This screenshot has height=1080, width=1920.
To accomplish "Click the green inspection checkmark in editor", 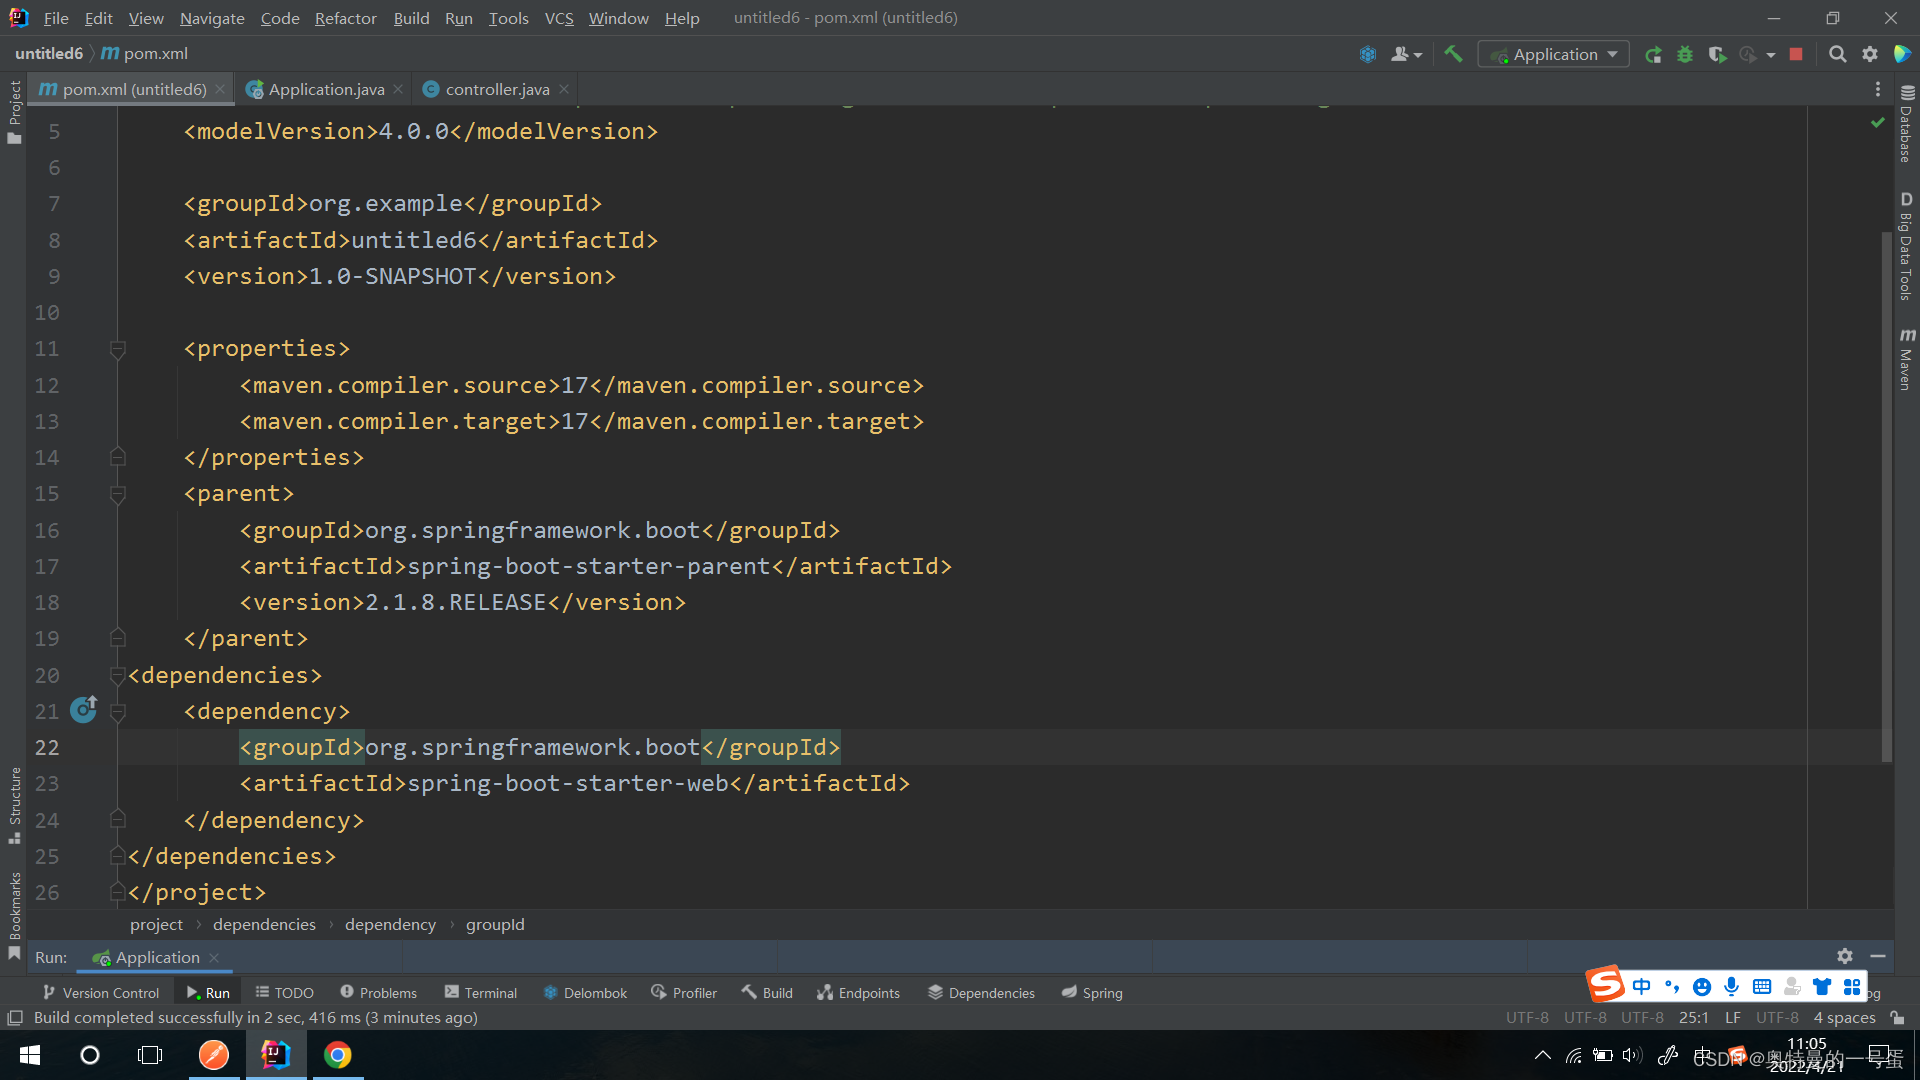I will tap(1877, 122).
